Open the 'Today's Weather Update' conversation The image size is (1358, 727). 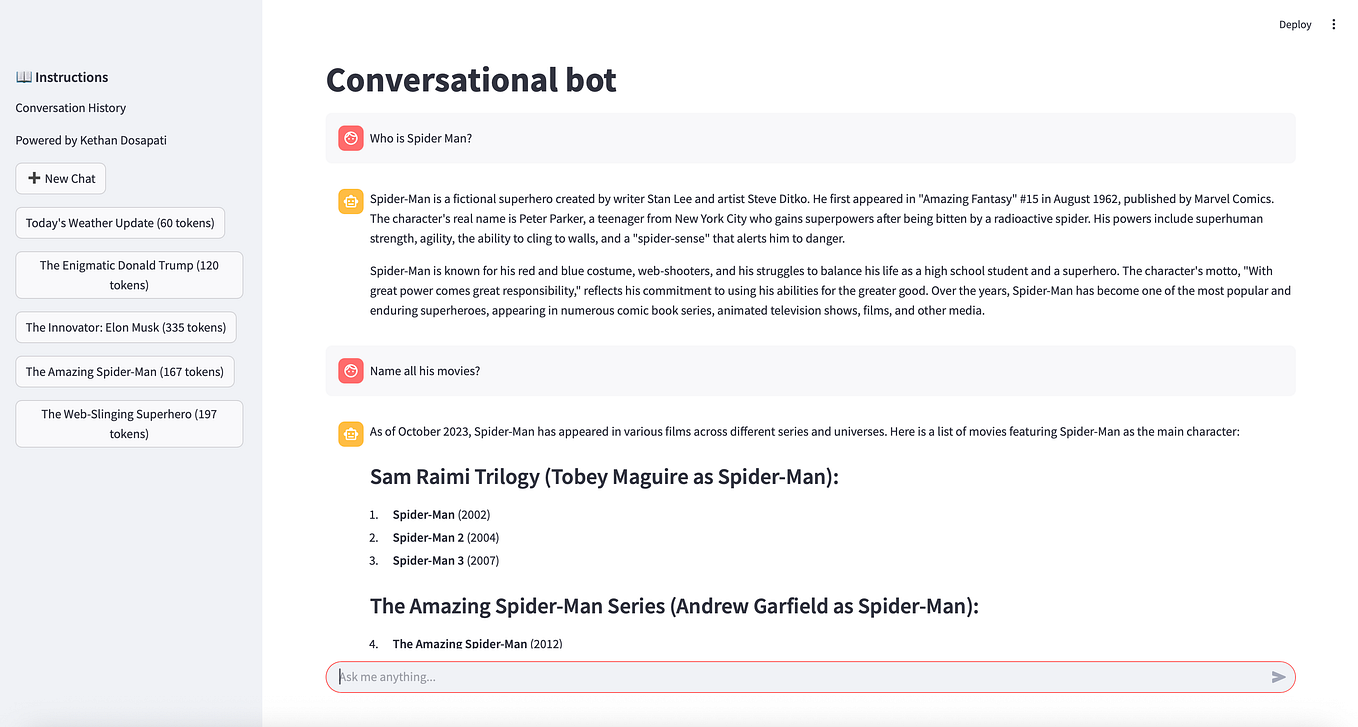(119, 222)
